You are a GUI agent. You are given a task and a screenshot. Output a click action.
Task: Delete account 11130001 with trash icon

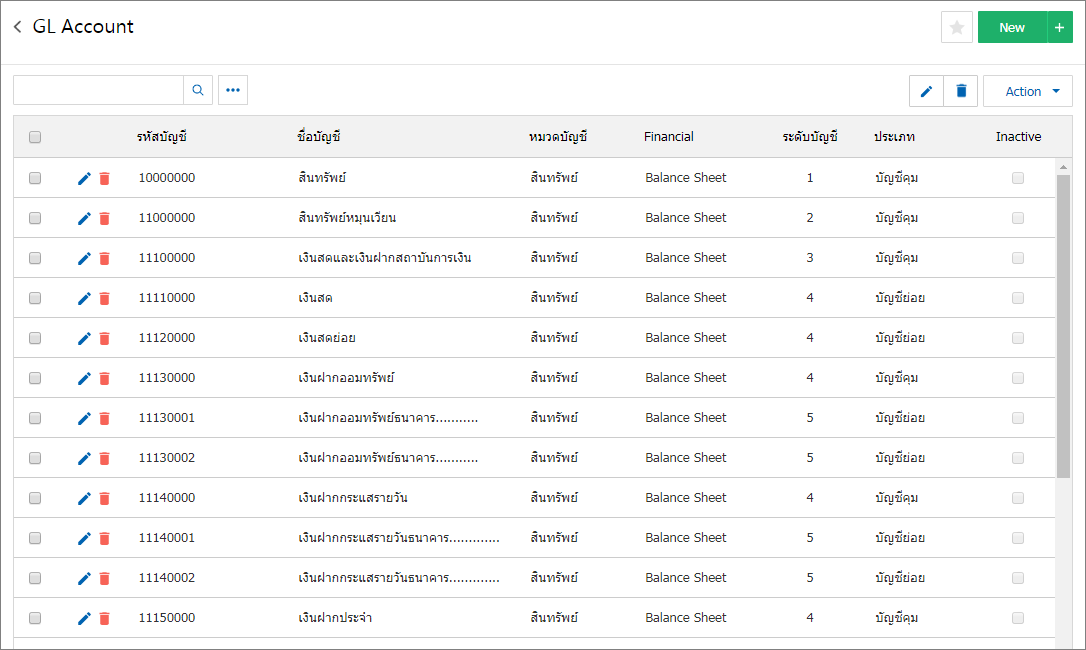pyautogui.click(x=105, y=419)
